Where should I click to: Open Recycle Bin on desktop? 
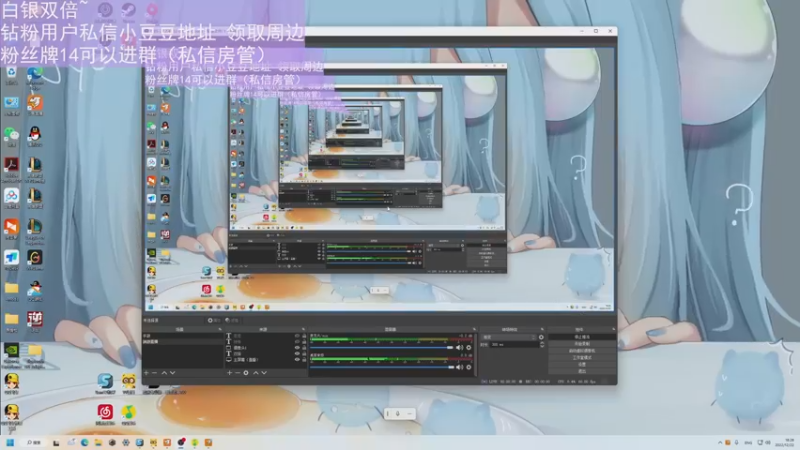pos(11,75)
